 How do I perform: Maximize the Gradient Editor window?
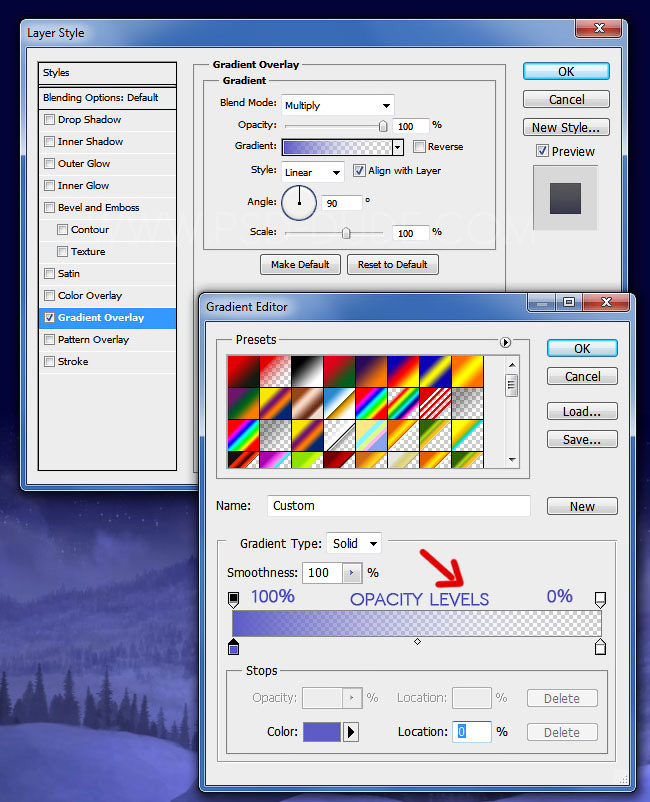click(x=569, y=302)
